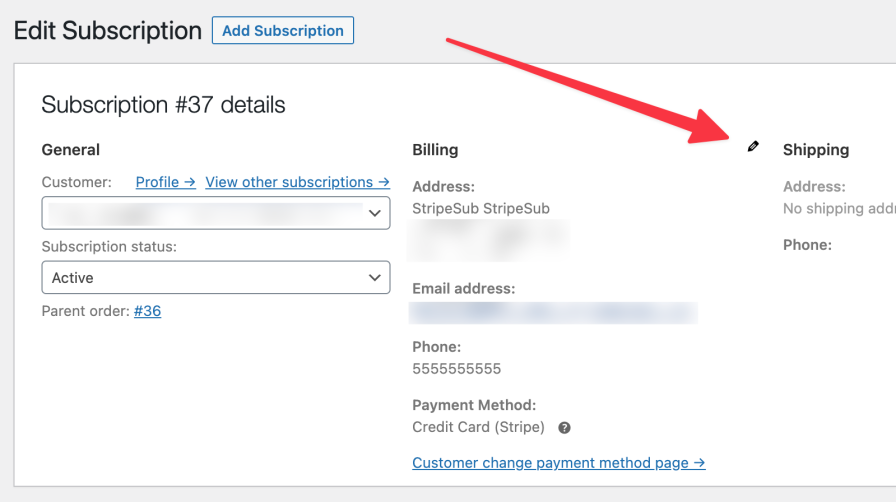Viewport: 896px width, 502px height.
Task: Select the StripeSub StripeSub billing name
Action: 481,209
